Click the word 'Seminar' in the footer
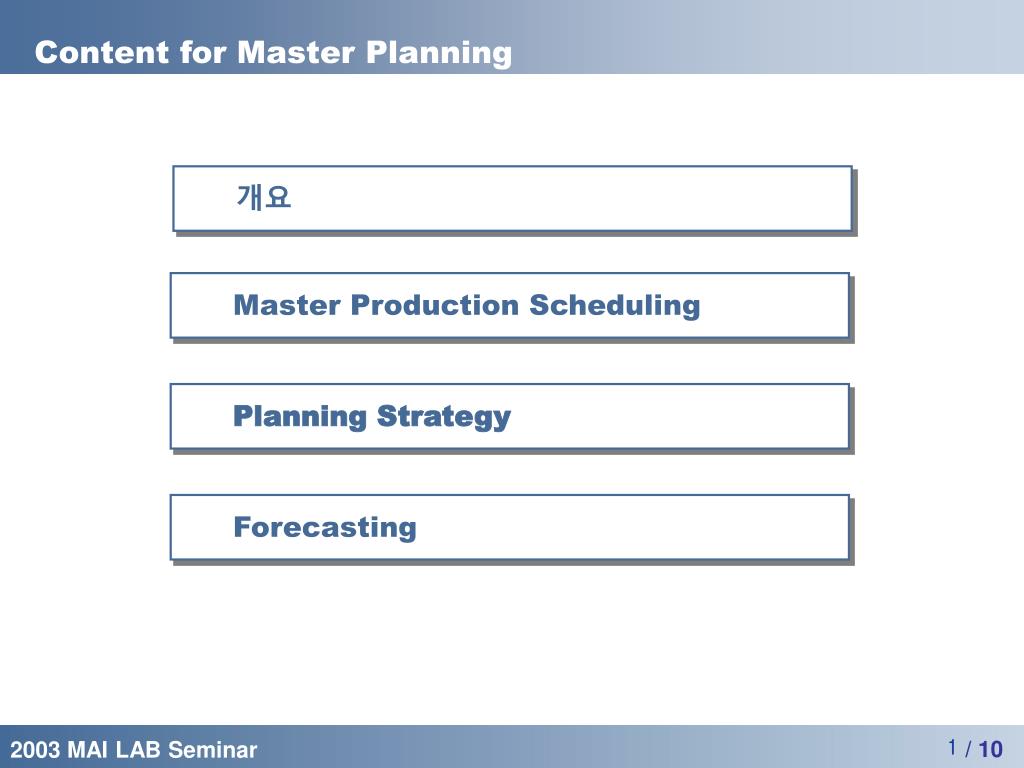The width and height of the screenshot is (1024, 768). coord(213,749)
